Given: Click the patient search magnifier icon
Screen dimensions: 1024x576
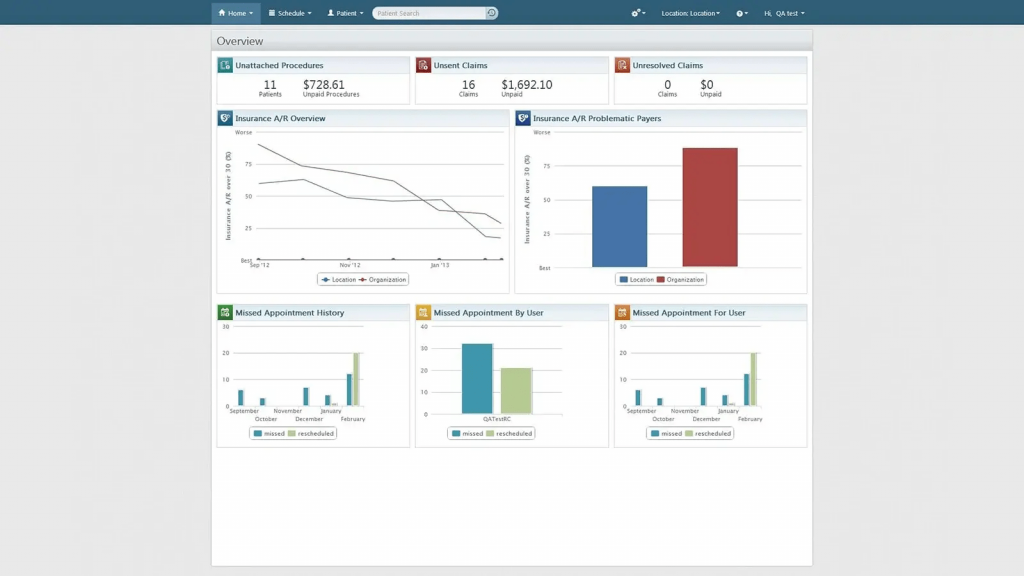Looking at the screenshot, I should pos(490,12).
